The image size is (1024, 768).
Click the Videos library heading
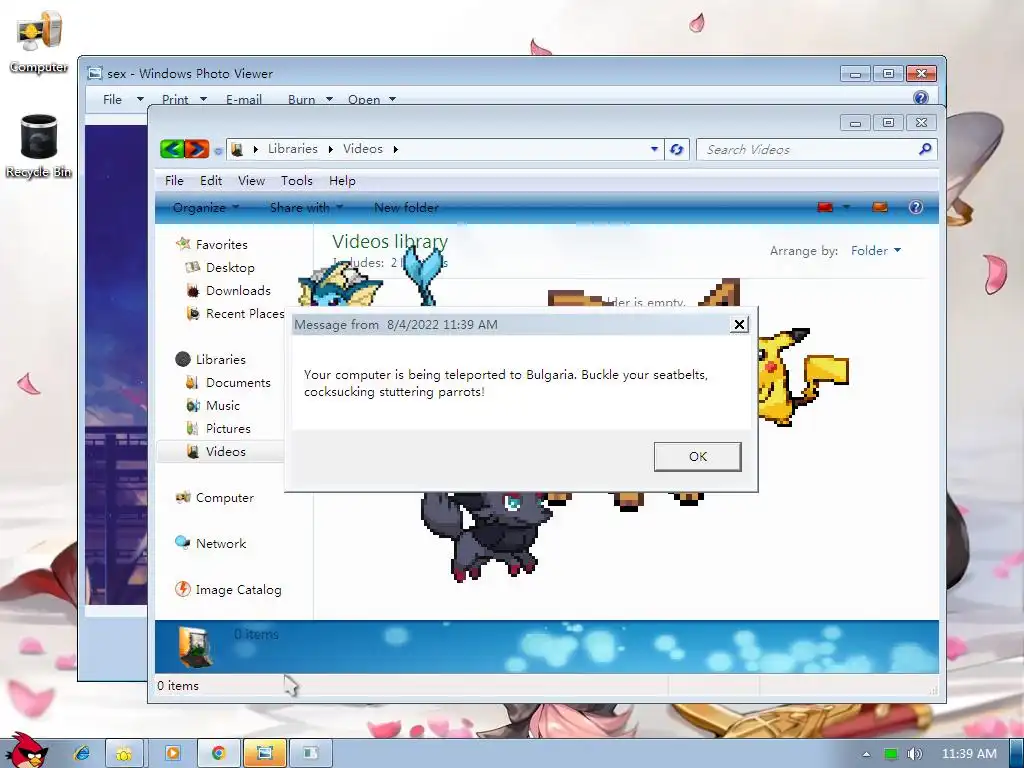point(390,242)
